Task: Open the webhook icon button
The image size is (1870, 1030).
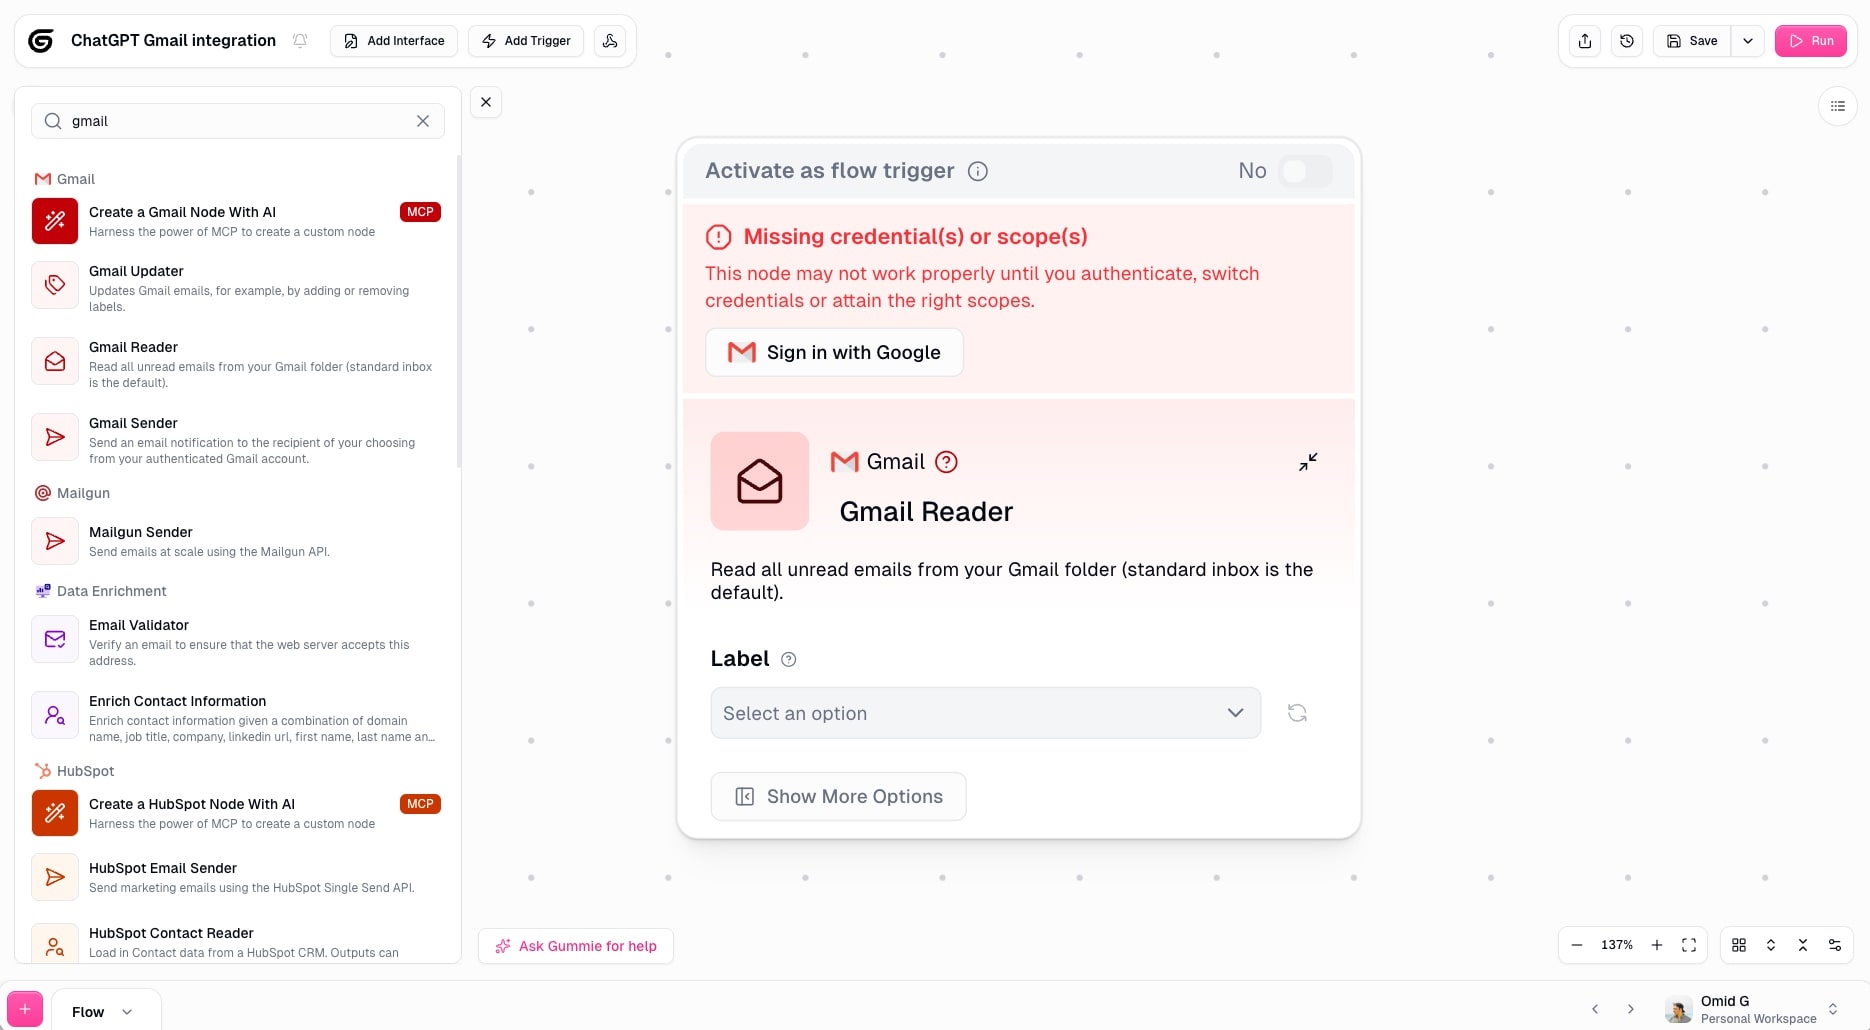Action: coord(610,41)
